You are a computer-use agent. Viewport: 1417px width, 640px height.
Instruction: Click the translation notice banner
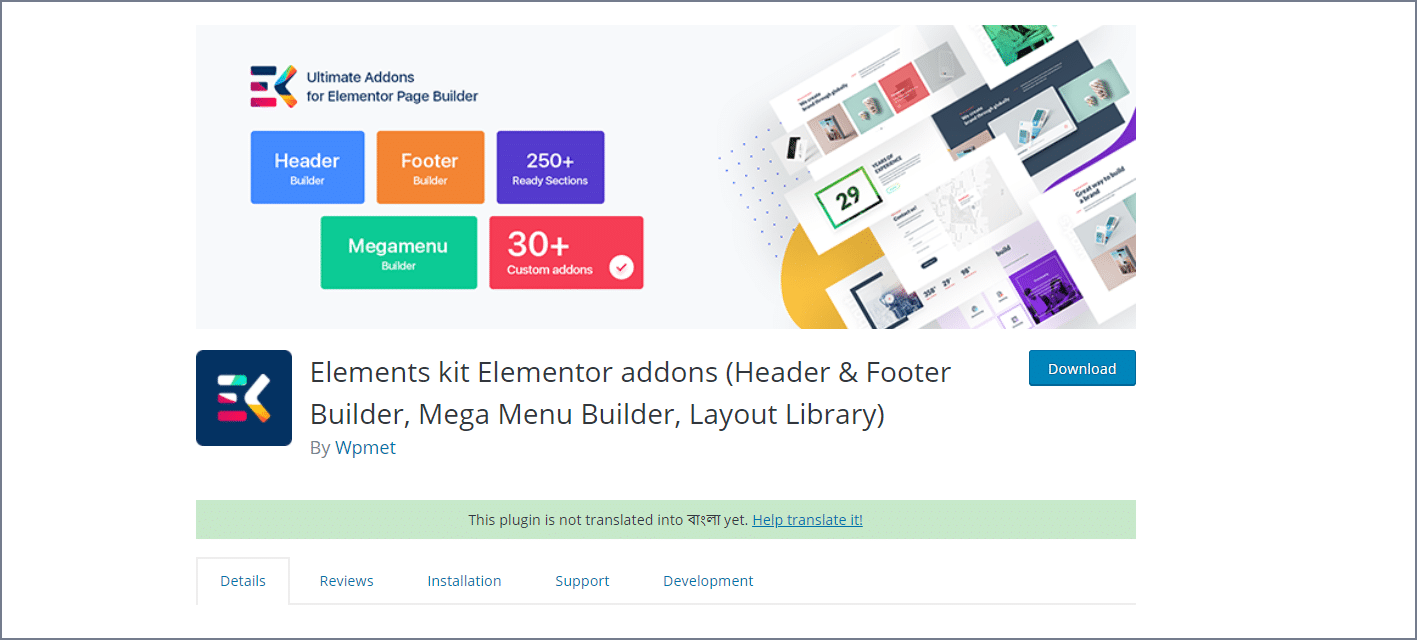[x=666, y=519]
